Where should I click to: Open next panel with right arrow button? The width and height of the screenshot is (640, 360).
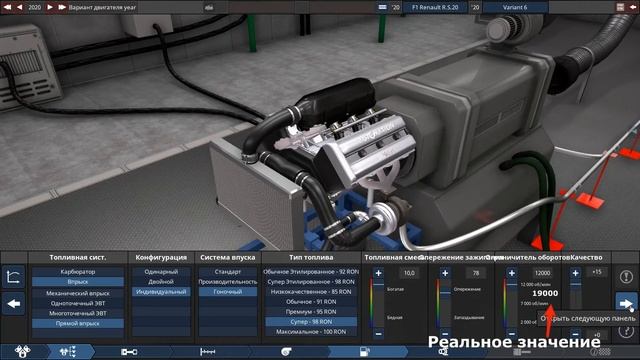pos(626,303)
